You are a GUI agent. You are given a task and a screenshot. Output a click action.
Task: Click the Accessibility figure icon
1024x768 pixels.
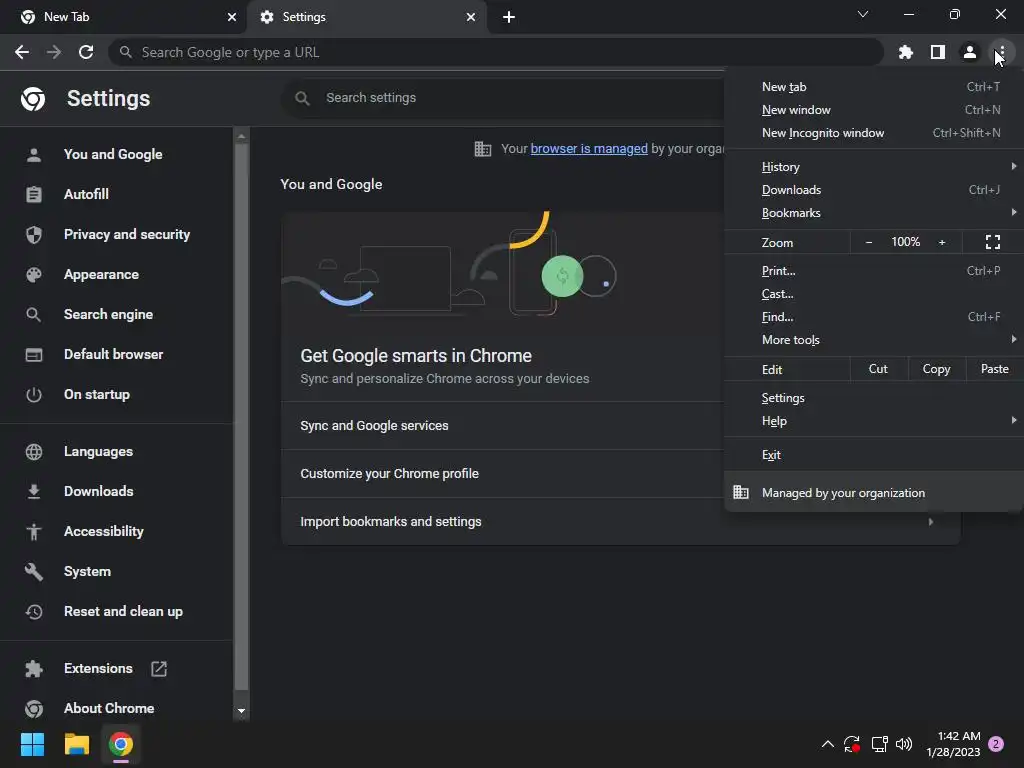(x=33, y=532)
